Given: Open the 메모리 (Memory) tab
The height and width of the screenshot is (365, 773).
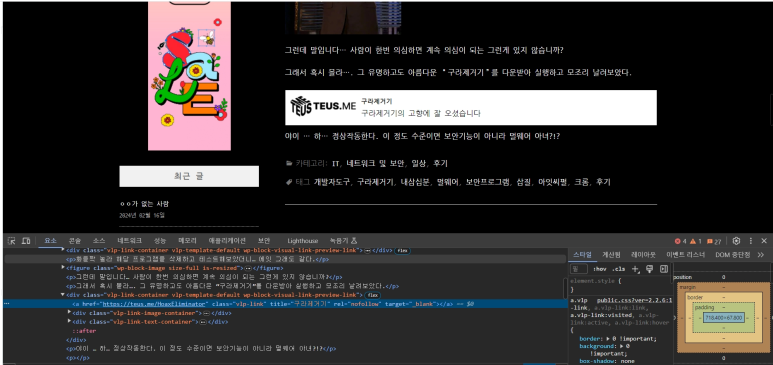Looking at the screenshot, I should point(187,241).
